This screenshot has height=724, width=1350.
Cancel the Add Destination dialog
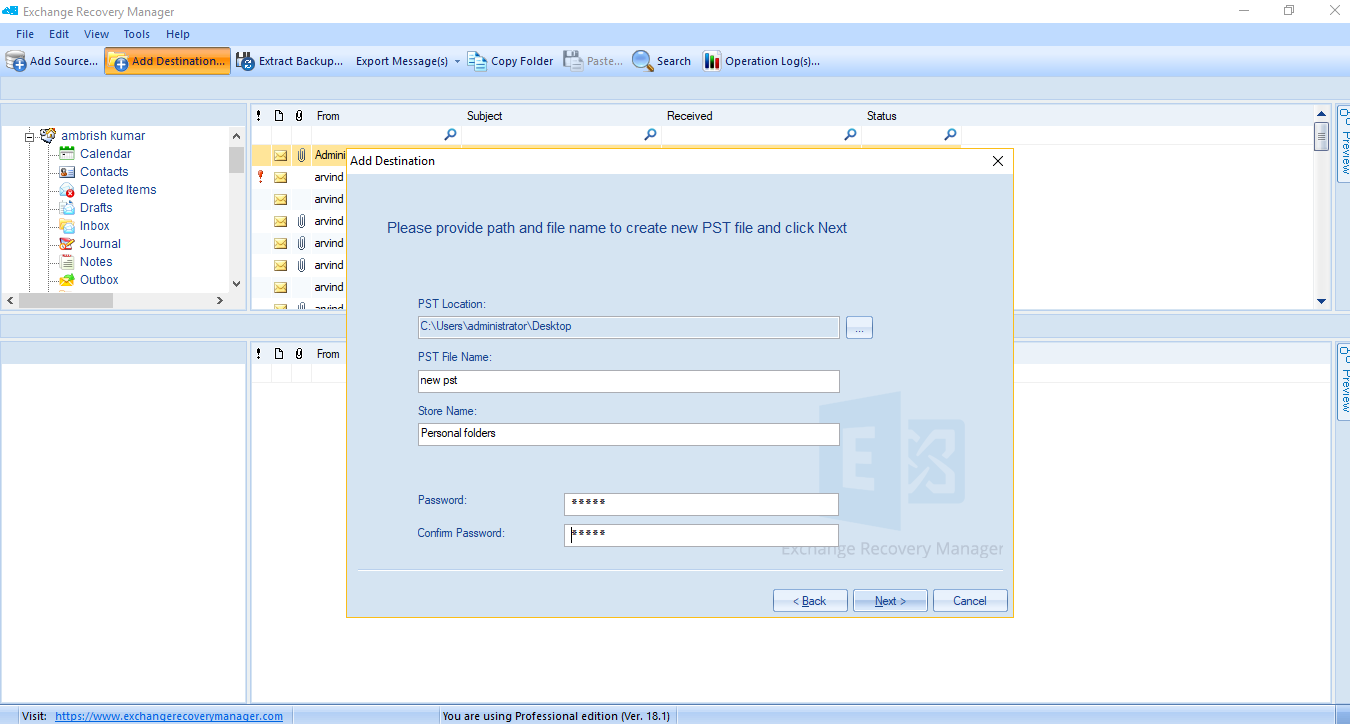(970, 601)
